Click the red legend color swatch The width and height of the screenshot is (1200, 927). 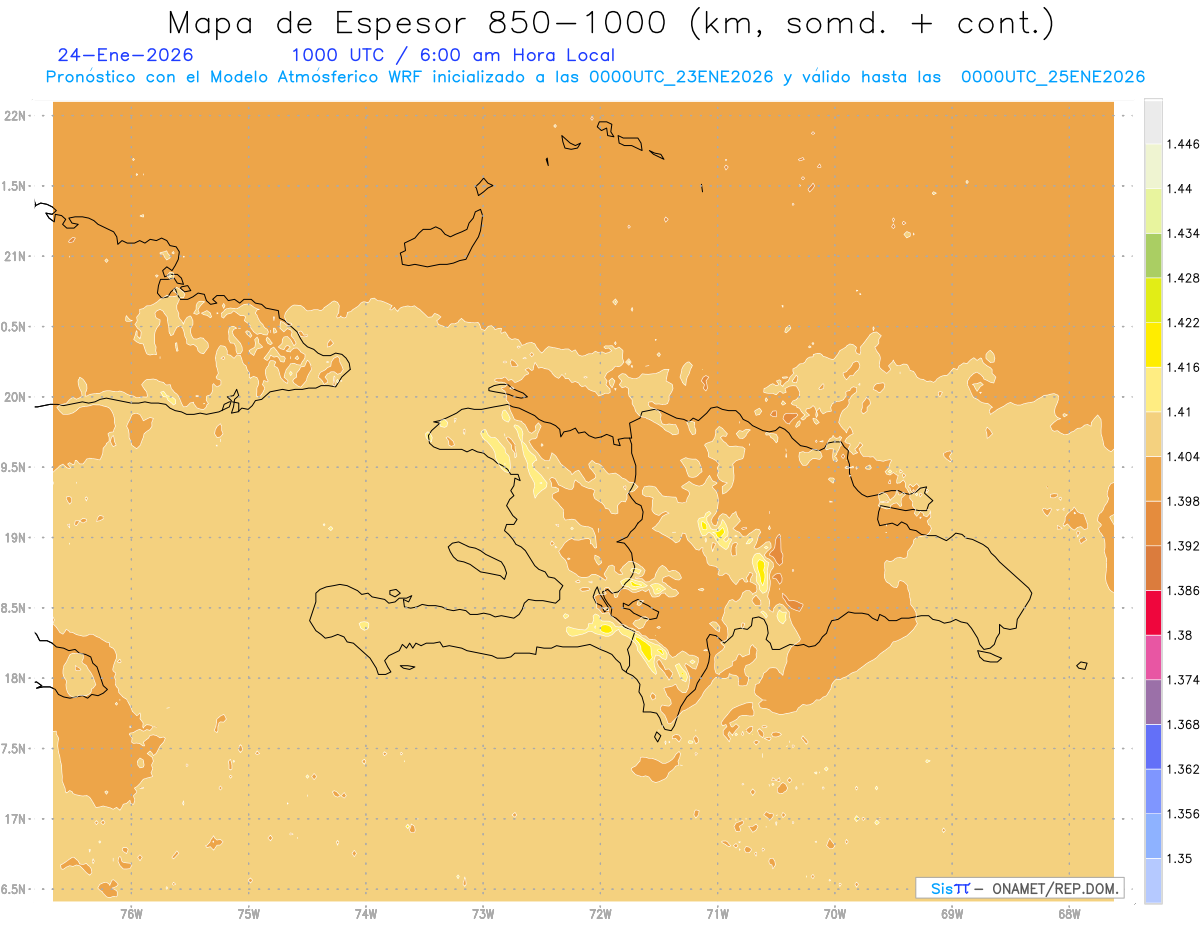pos(1153,613)
